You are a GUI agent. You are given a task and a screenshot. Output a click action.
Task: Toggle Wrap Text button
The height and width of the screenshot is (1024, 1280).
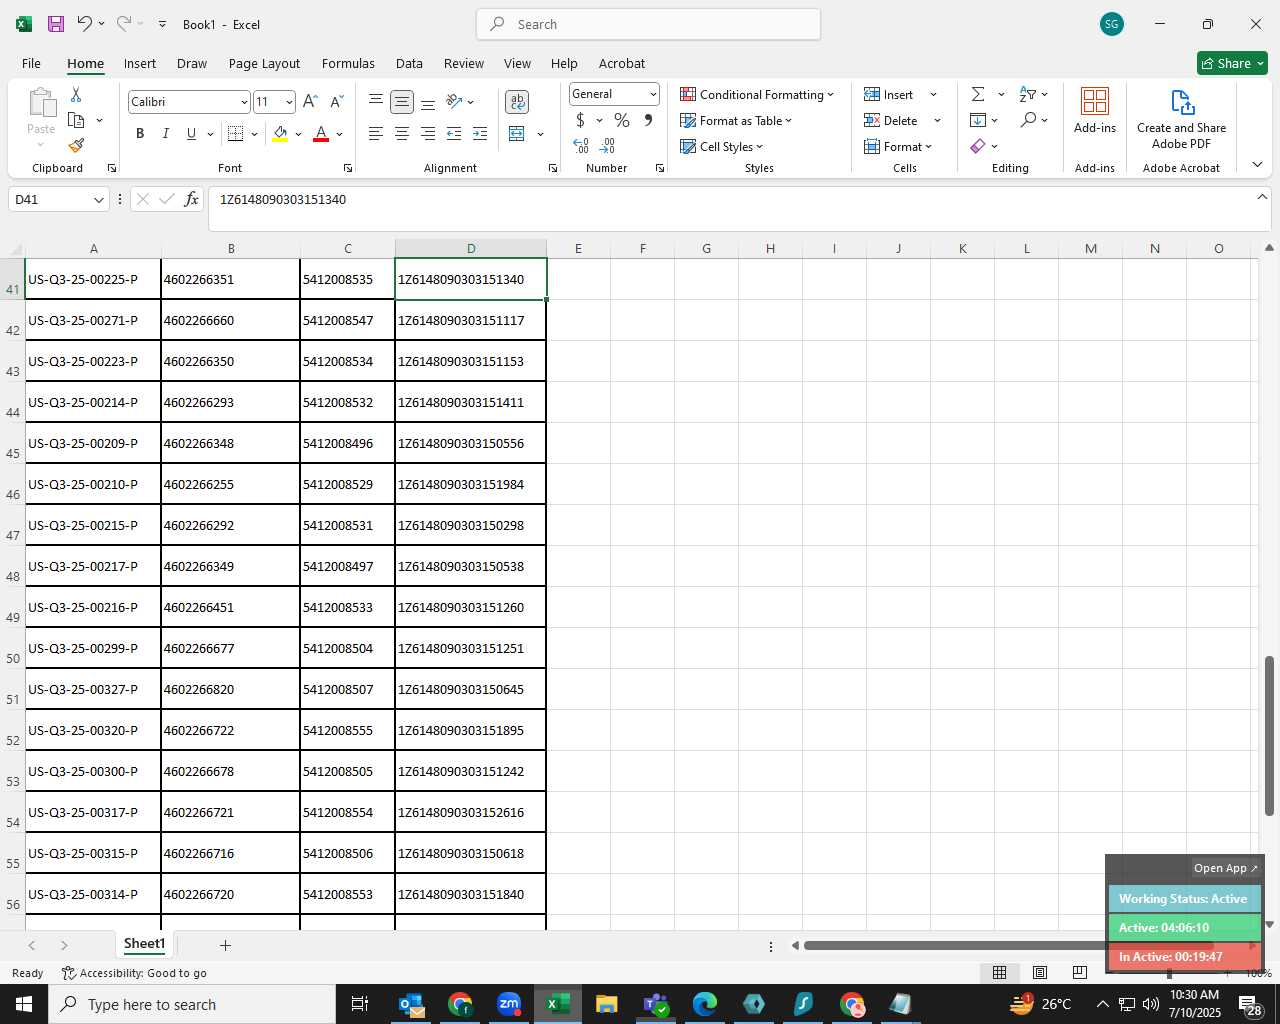point(517,101)
